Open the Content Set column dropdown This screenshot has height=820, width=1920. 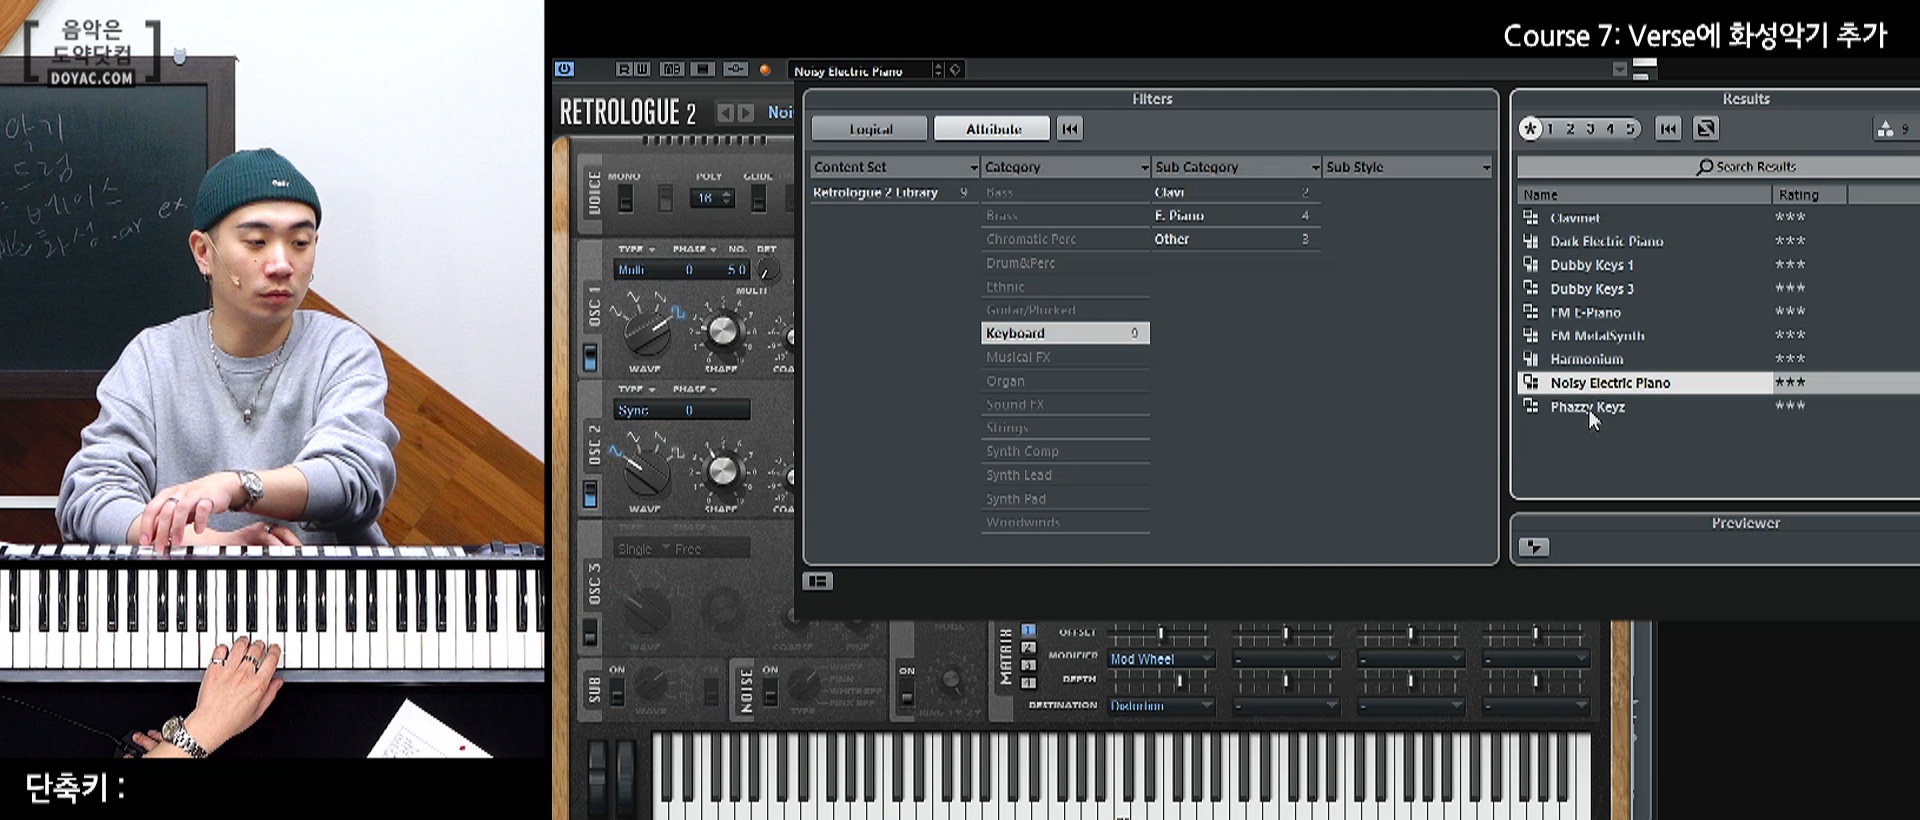(x=973, y=167)
